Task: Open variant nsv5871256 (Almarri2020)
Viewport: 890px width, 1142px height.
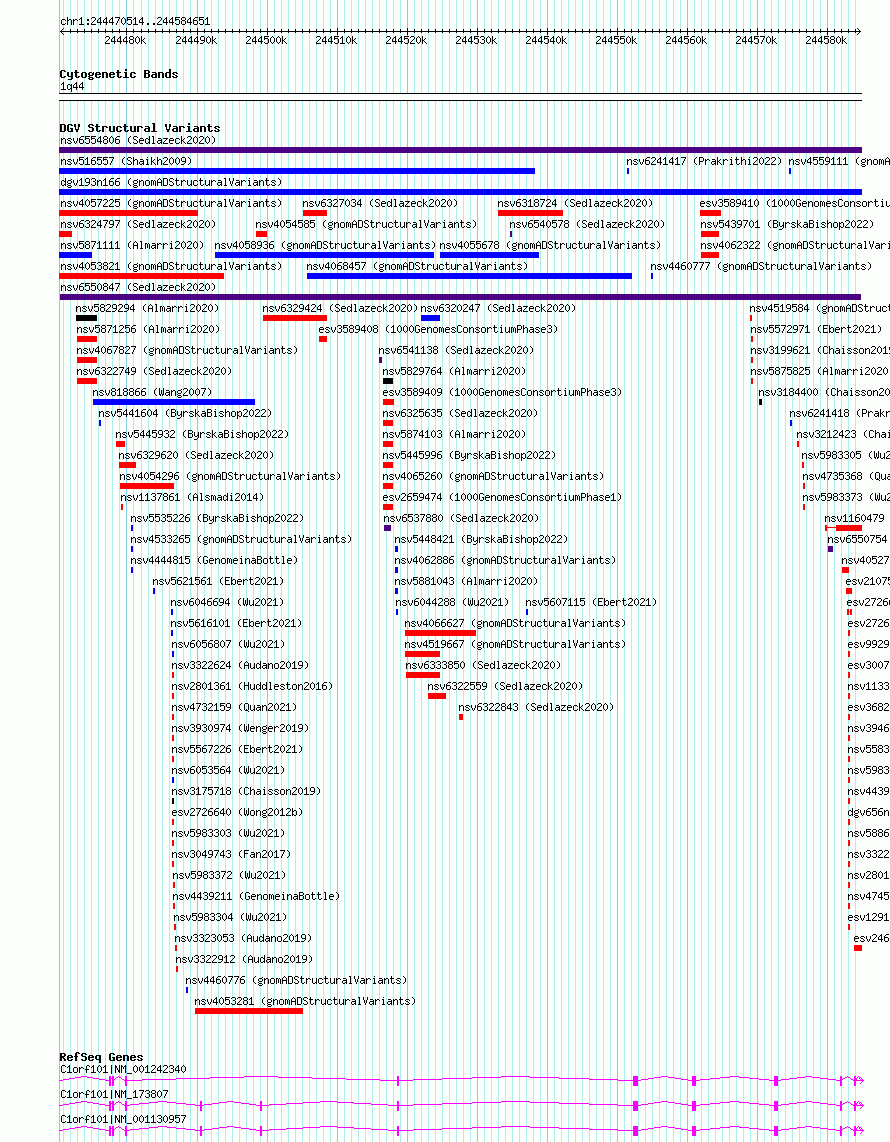Action: point(148,329)
